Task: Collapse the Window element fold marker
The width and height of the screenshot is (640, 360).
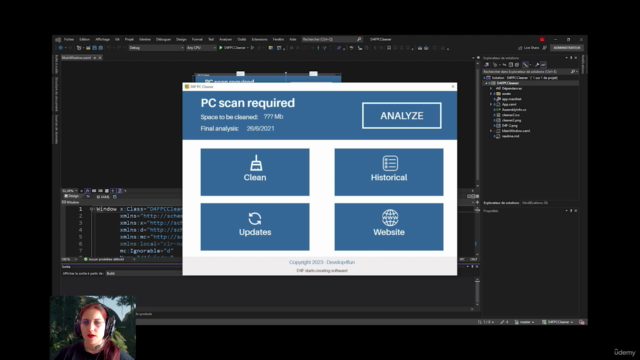Action: tap(91, 209)
